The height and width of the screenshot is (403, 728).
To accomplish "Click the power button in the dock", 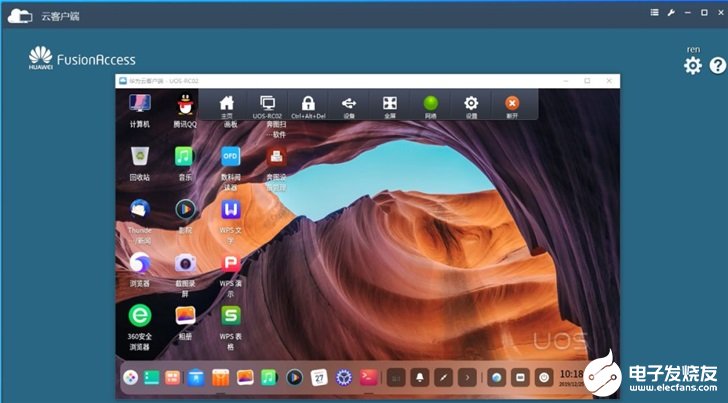I will [x=544, y=377].
